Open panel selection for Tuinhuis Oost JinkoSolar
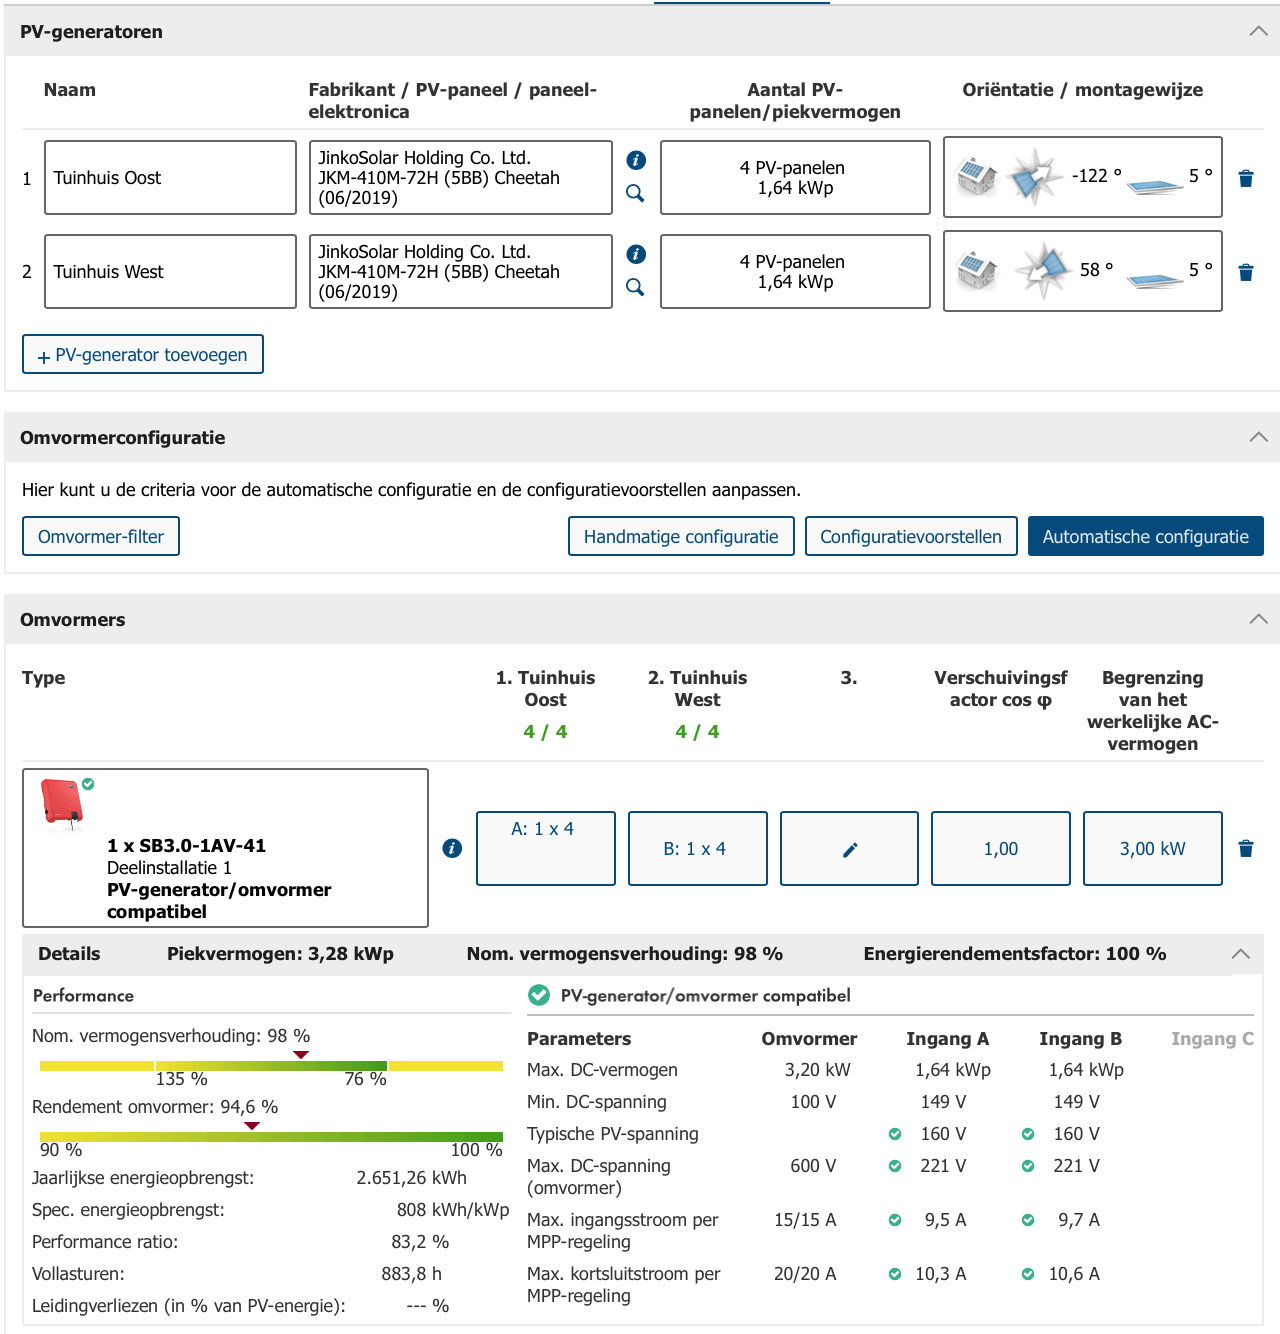The height and width of the screenshot is (1334, 1280). click(x=461, y=177)
